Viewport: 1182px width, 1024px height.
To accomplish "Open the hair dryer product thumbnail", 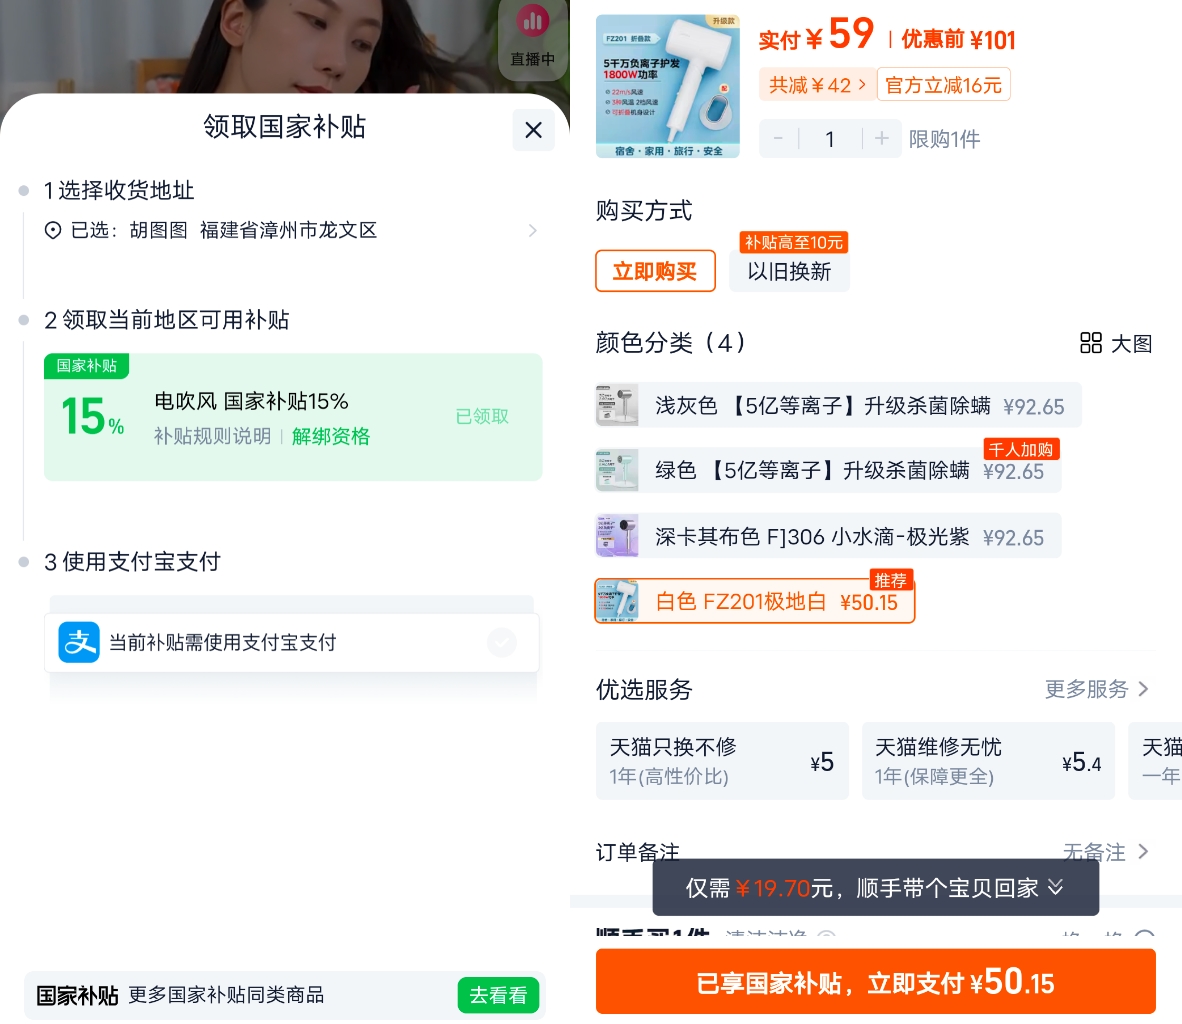I will 668,86.
